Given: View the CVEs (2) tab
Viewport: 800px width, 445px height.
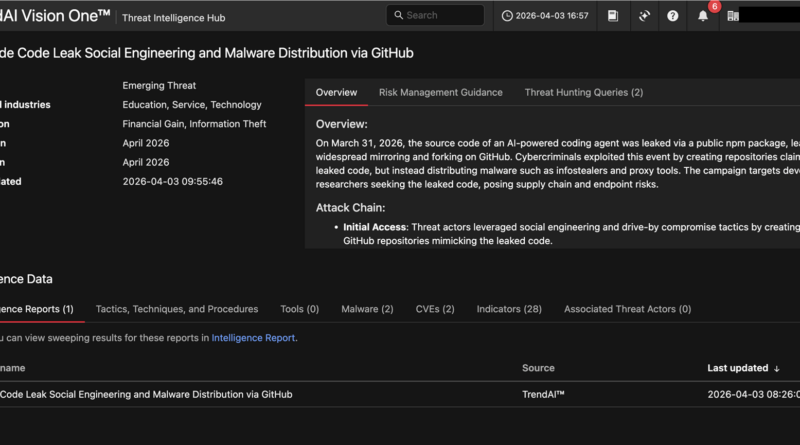Looking at the screenshot, I should click(435, 309).
